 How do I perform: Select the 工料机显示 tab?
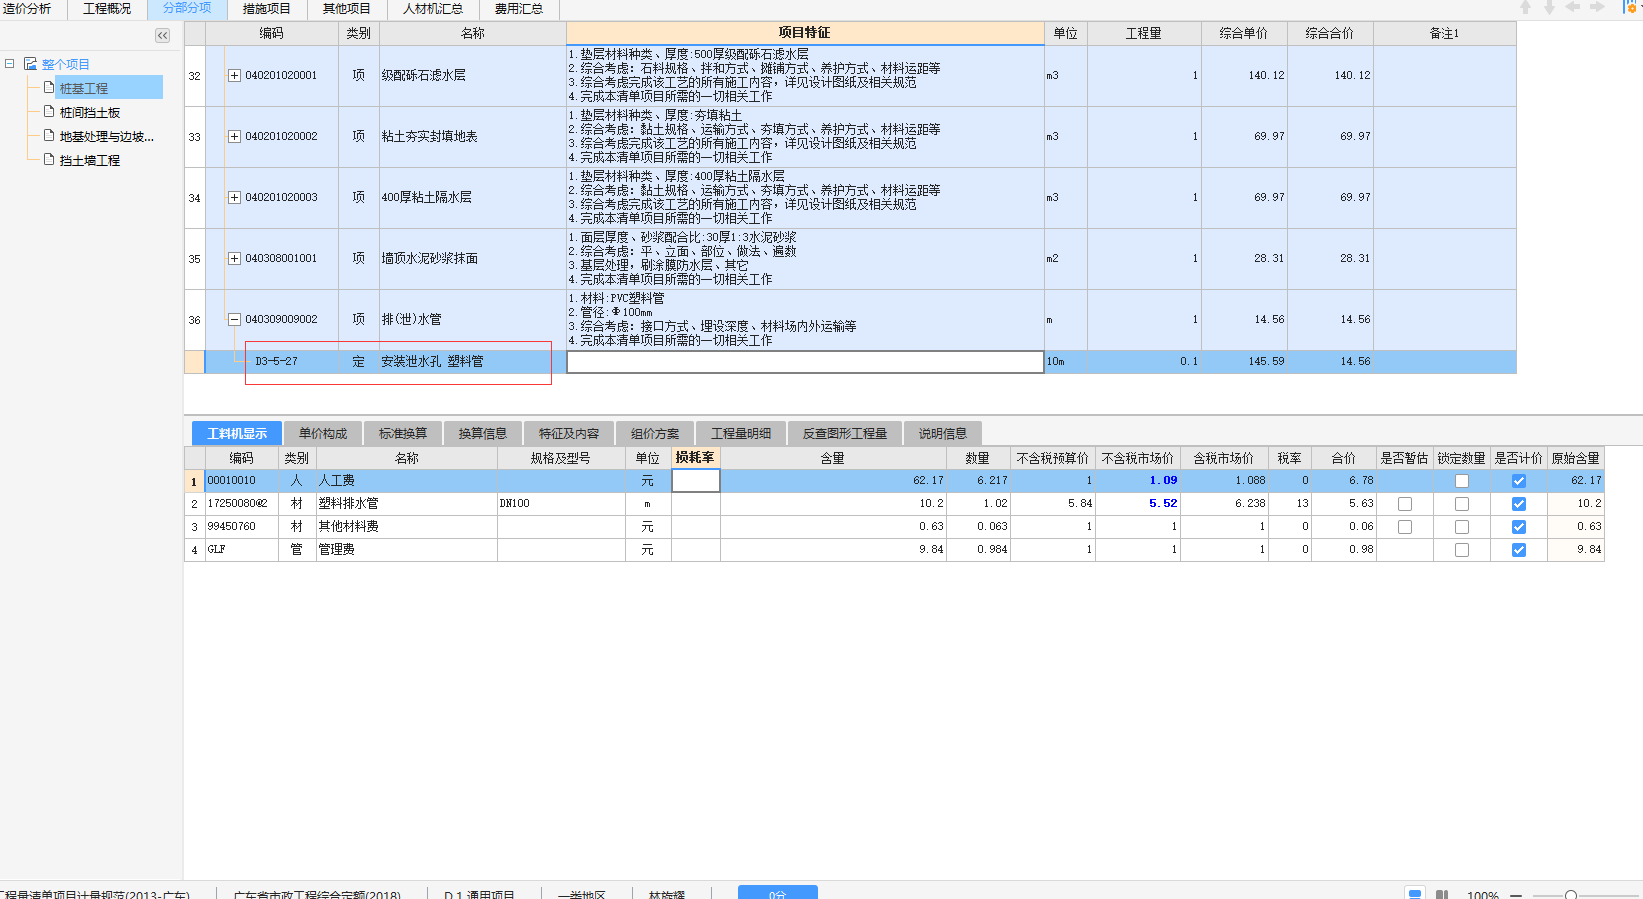click(237, 433)
